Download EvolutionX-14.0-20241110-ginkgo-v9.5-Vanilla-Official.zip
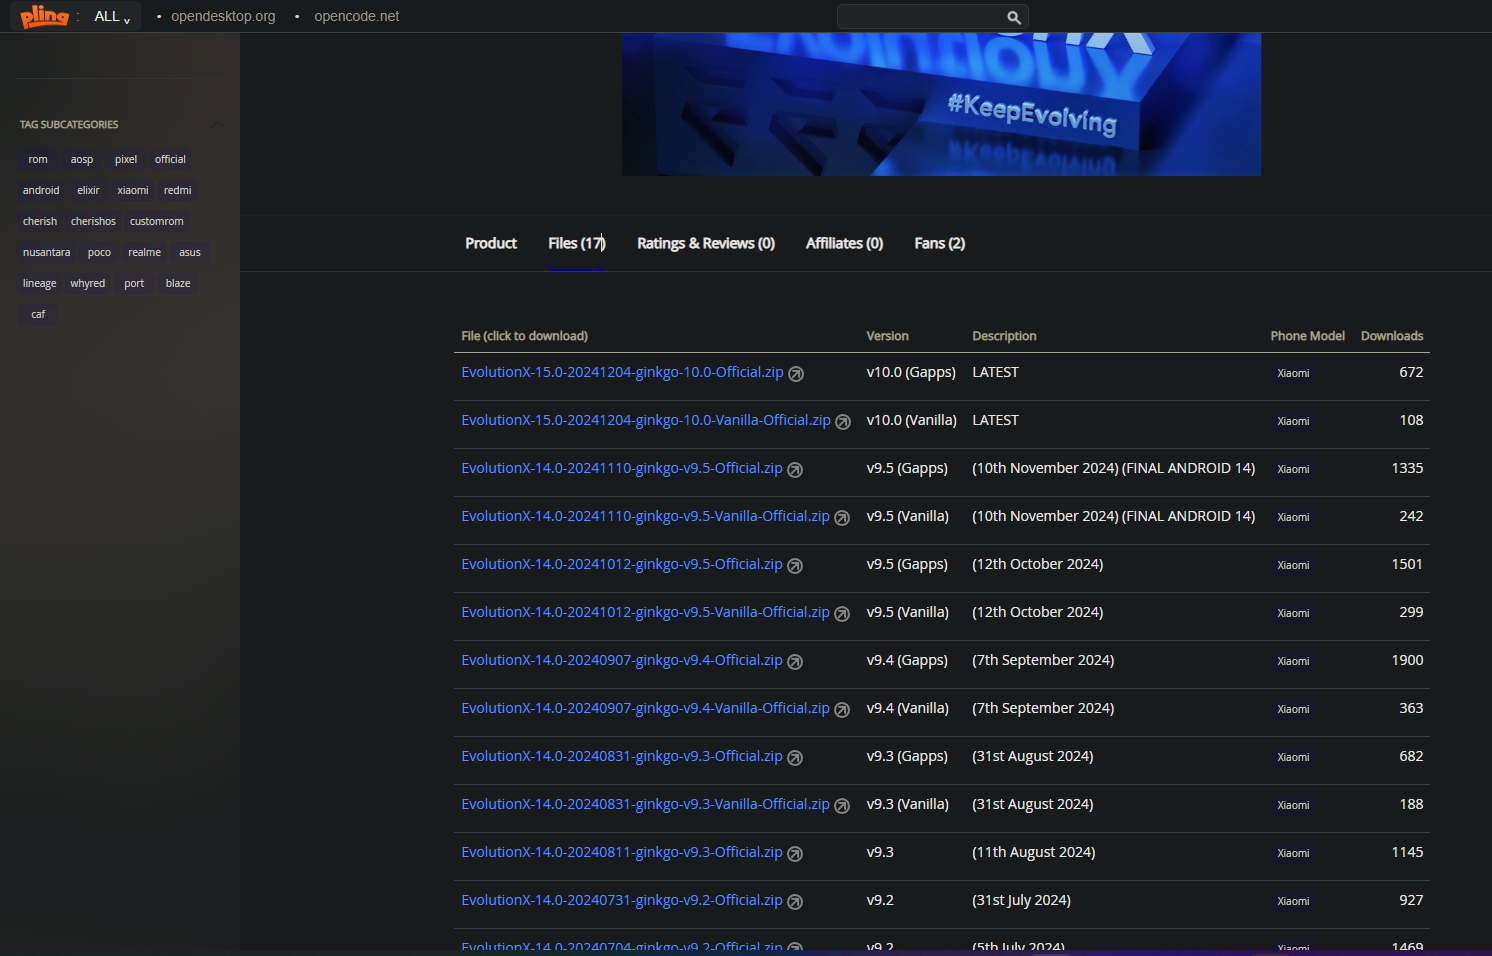The width and height of the screenshot is (1492, 956). pyautogui.click(x=645, y=516)
